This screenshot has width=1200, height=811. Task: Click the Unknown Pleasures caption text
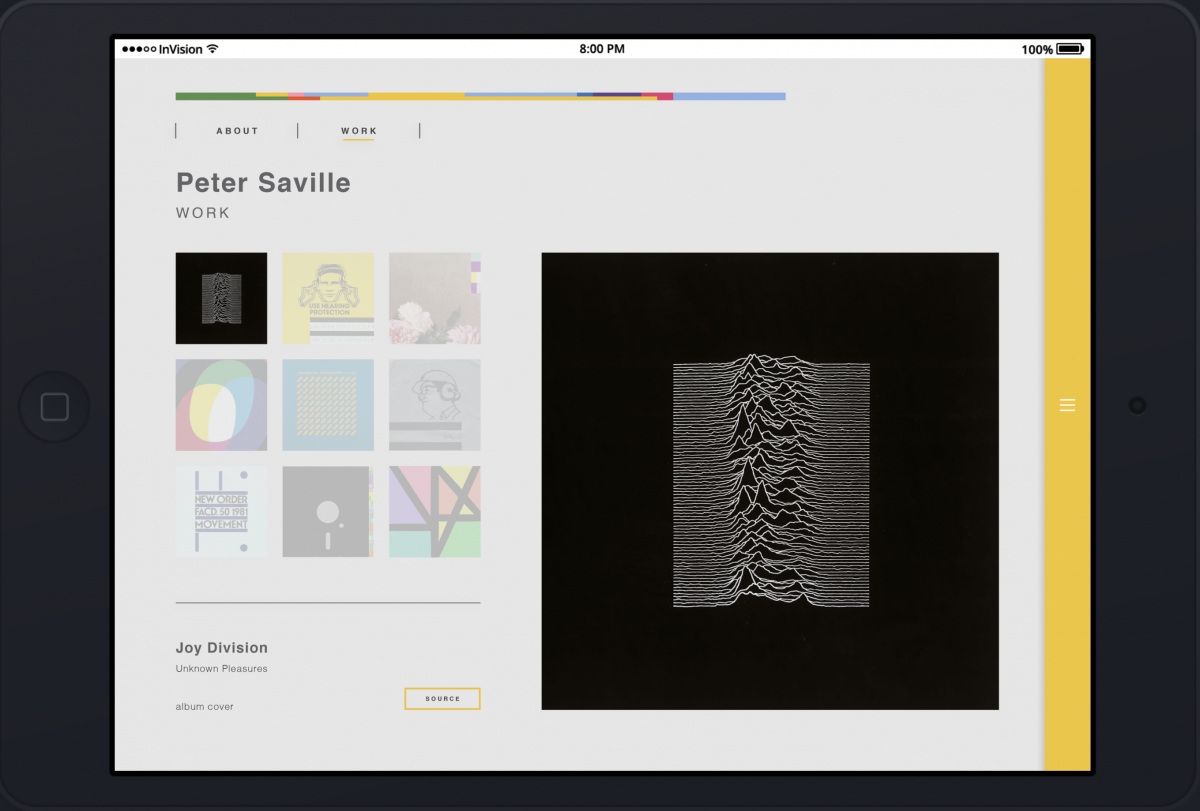(x=222, y=669)
